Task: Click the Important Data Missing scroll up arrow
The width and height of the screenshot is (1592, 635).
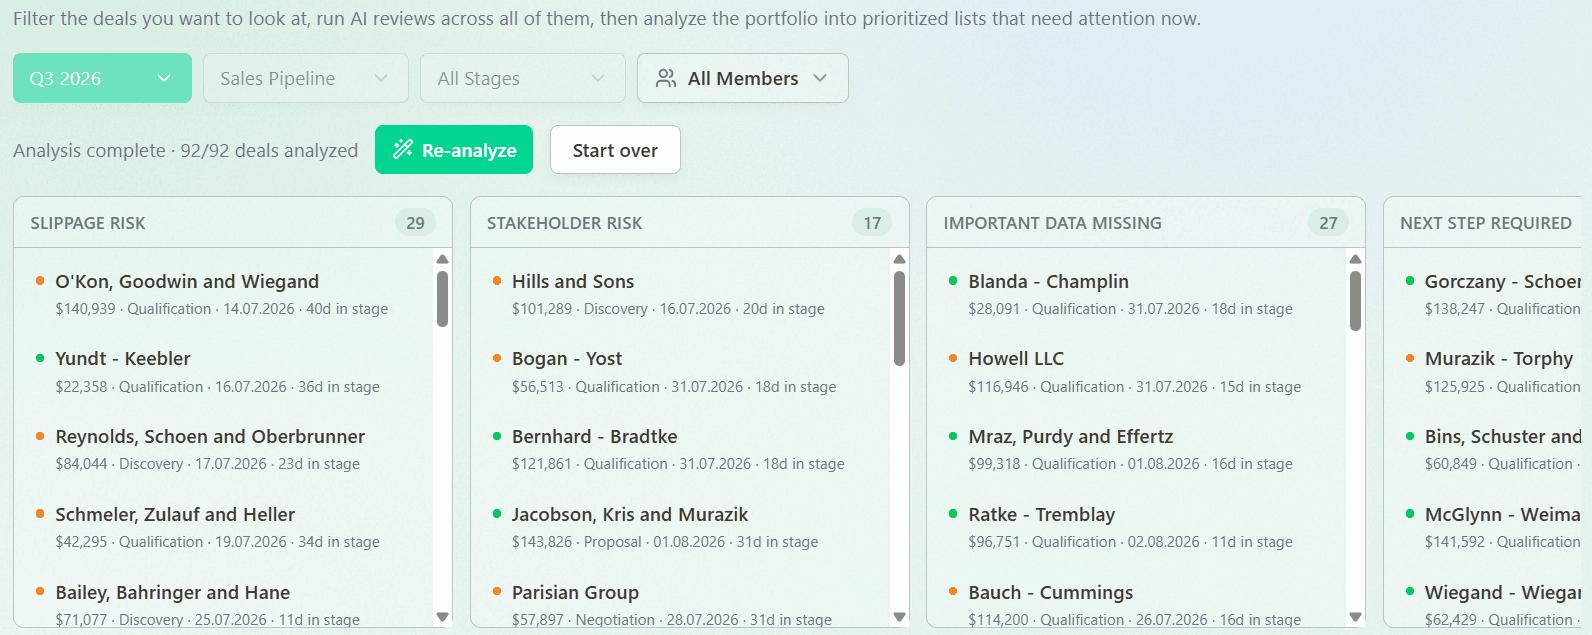Action: [1356, 259]
